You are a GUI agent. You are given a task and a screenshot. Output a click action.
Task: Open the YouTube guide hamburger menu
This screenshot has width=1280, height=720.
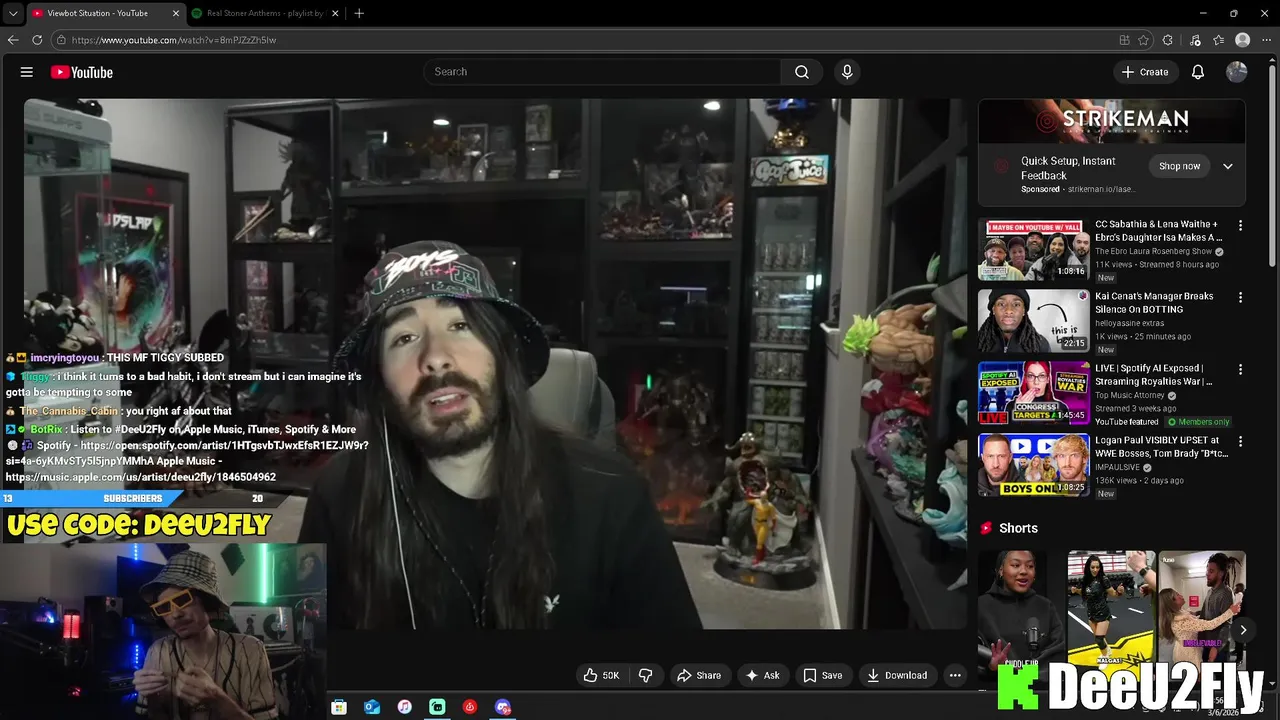coord(27,72)
